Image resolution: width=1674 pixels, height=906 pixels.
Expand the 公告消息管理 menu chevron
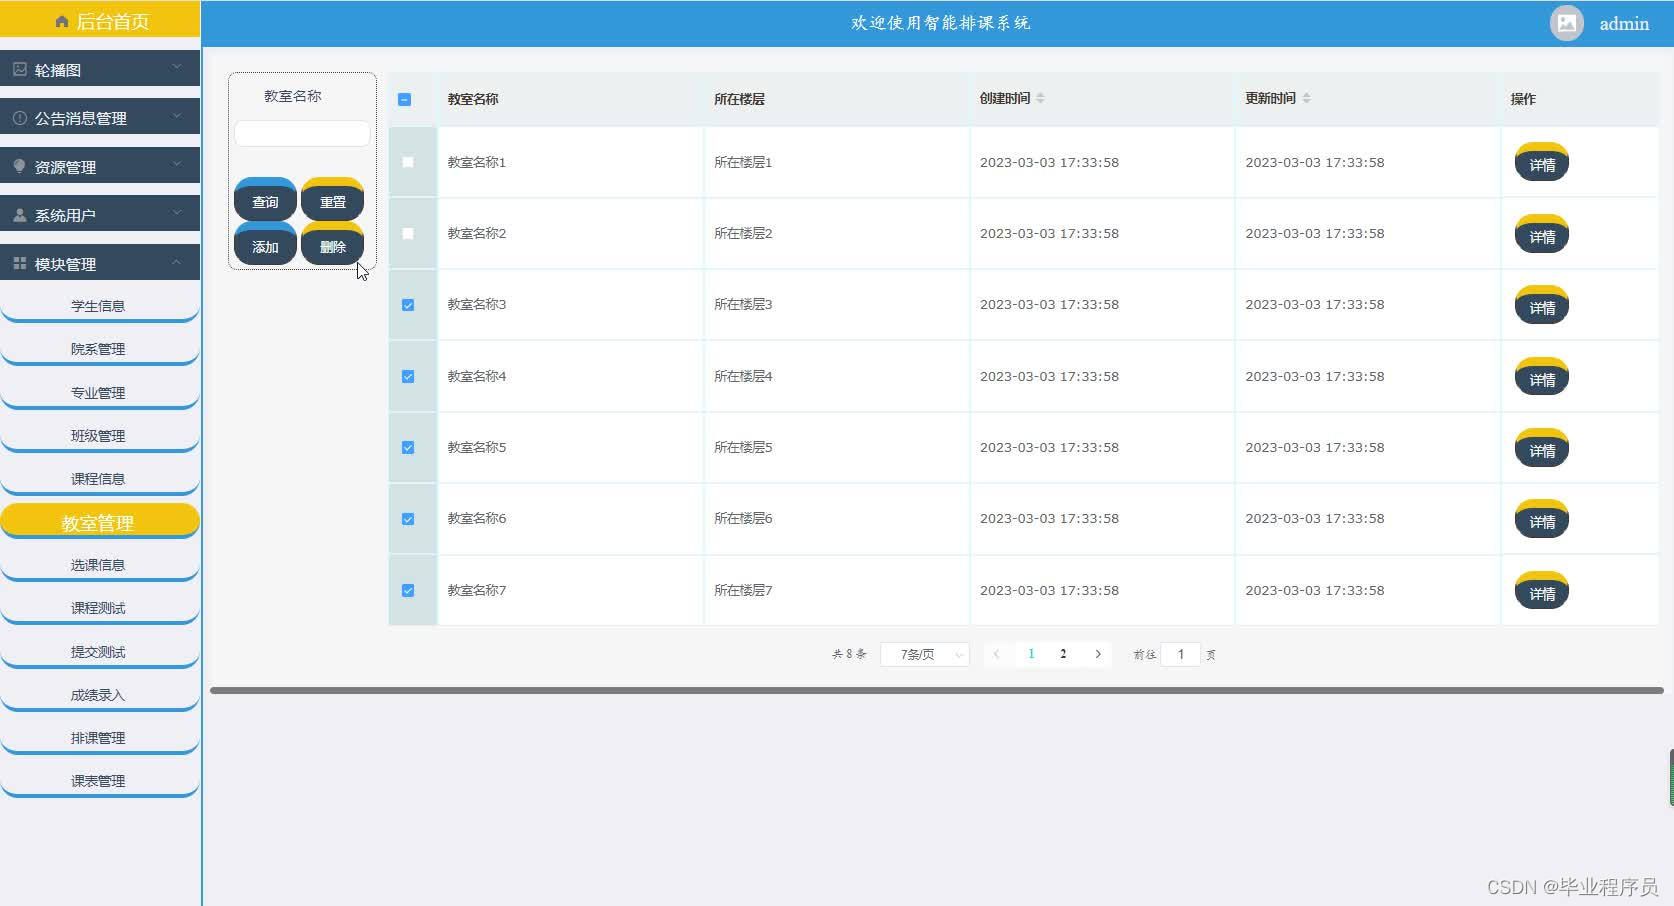(177, 115)
